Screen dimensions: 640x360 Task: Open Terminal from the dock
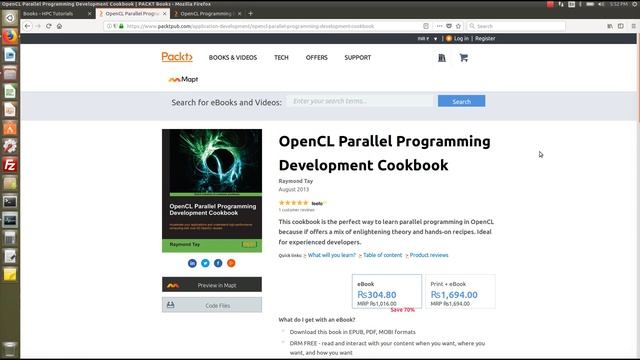(x=10, y=202)
